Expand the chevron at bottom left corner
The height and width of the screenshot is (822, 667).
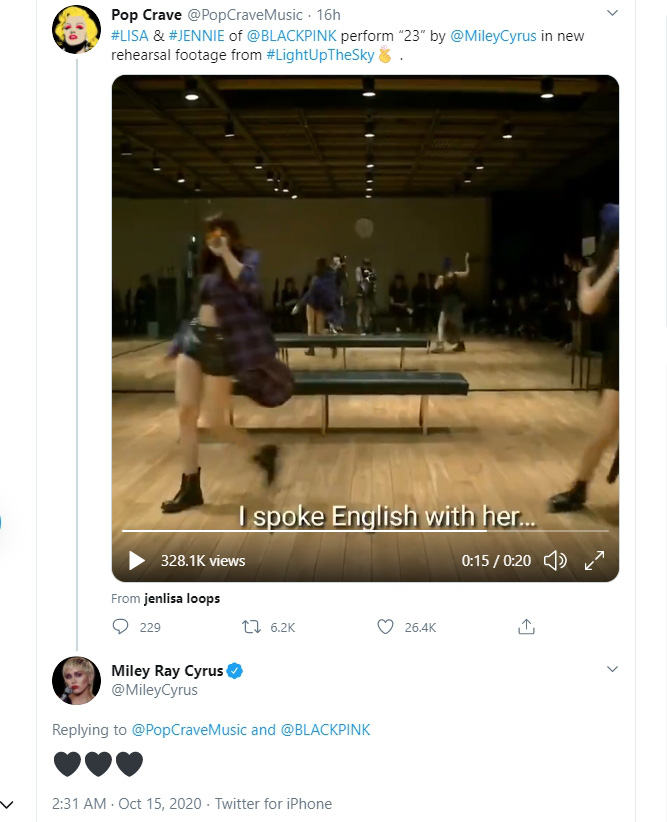click(6, 804)
